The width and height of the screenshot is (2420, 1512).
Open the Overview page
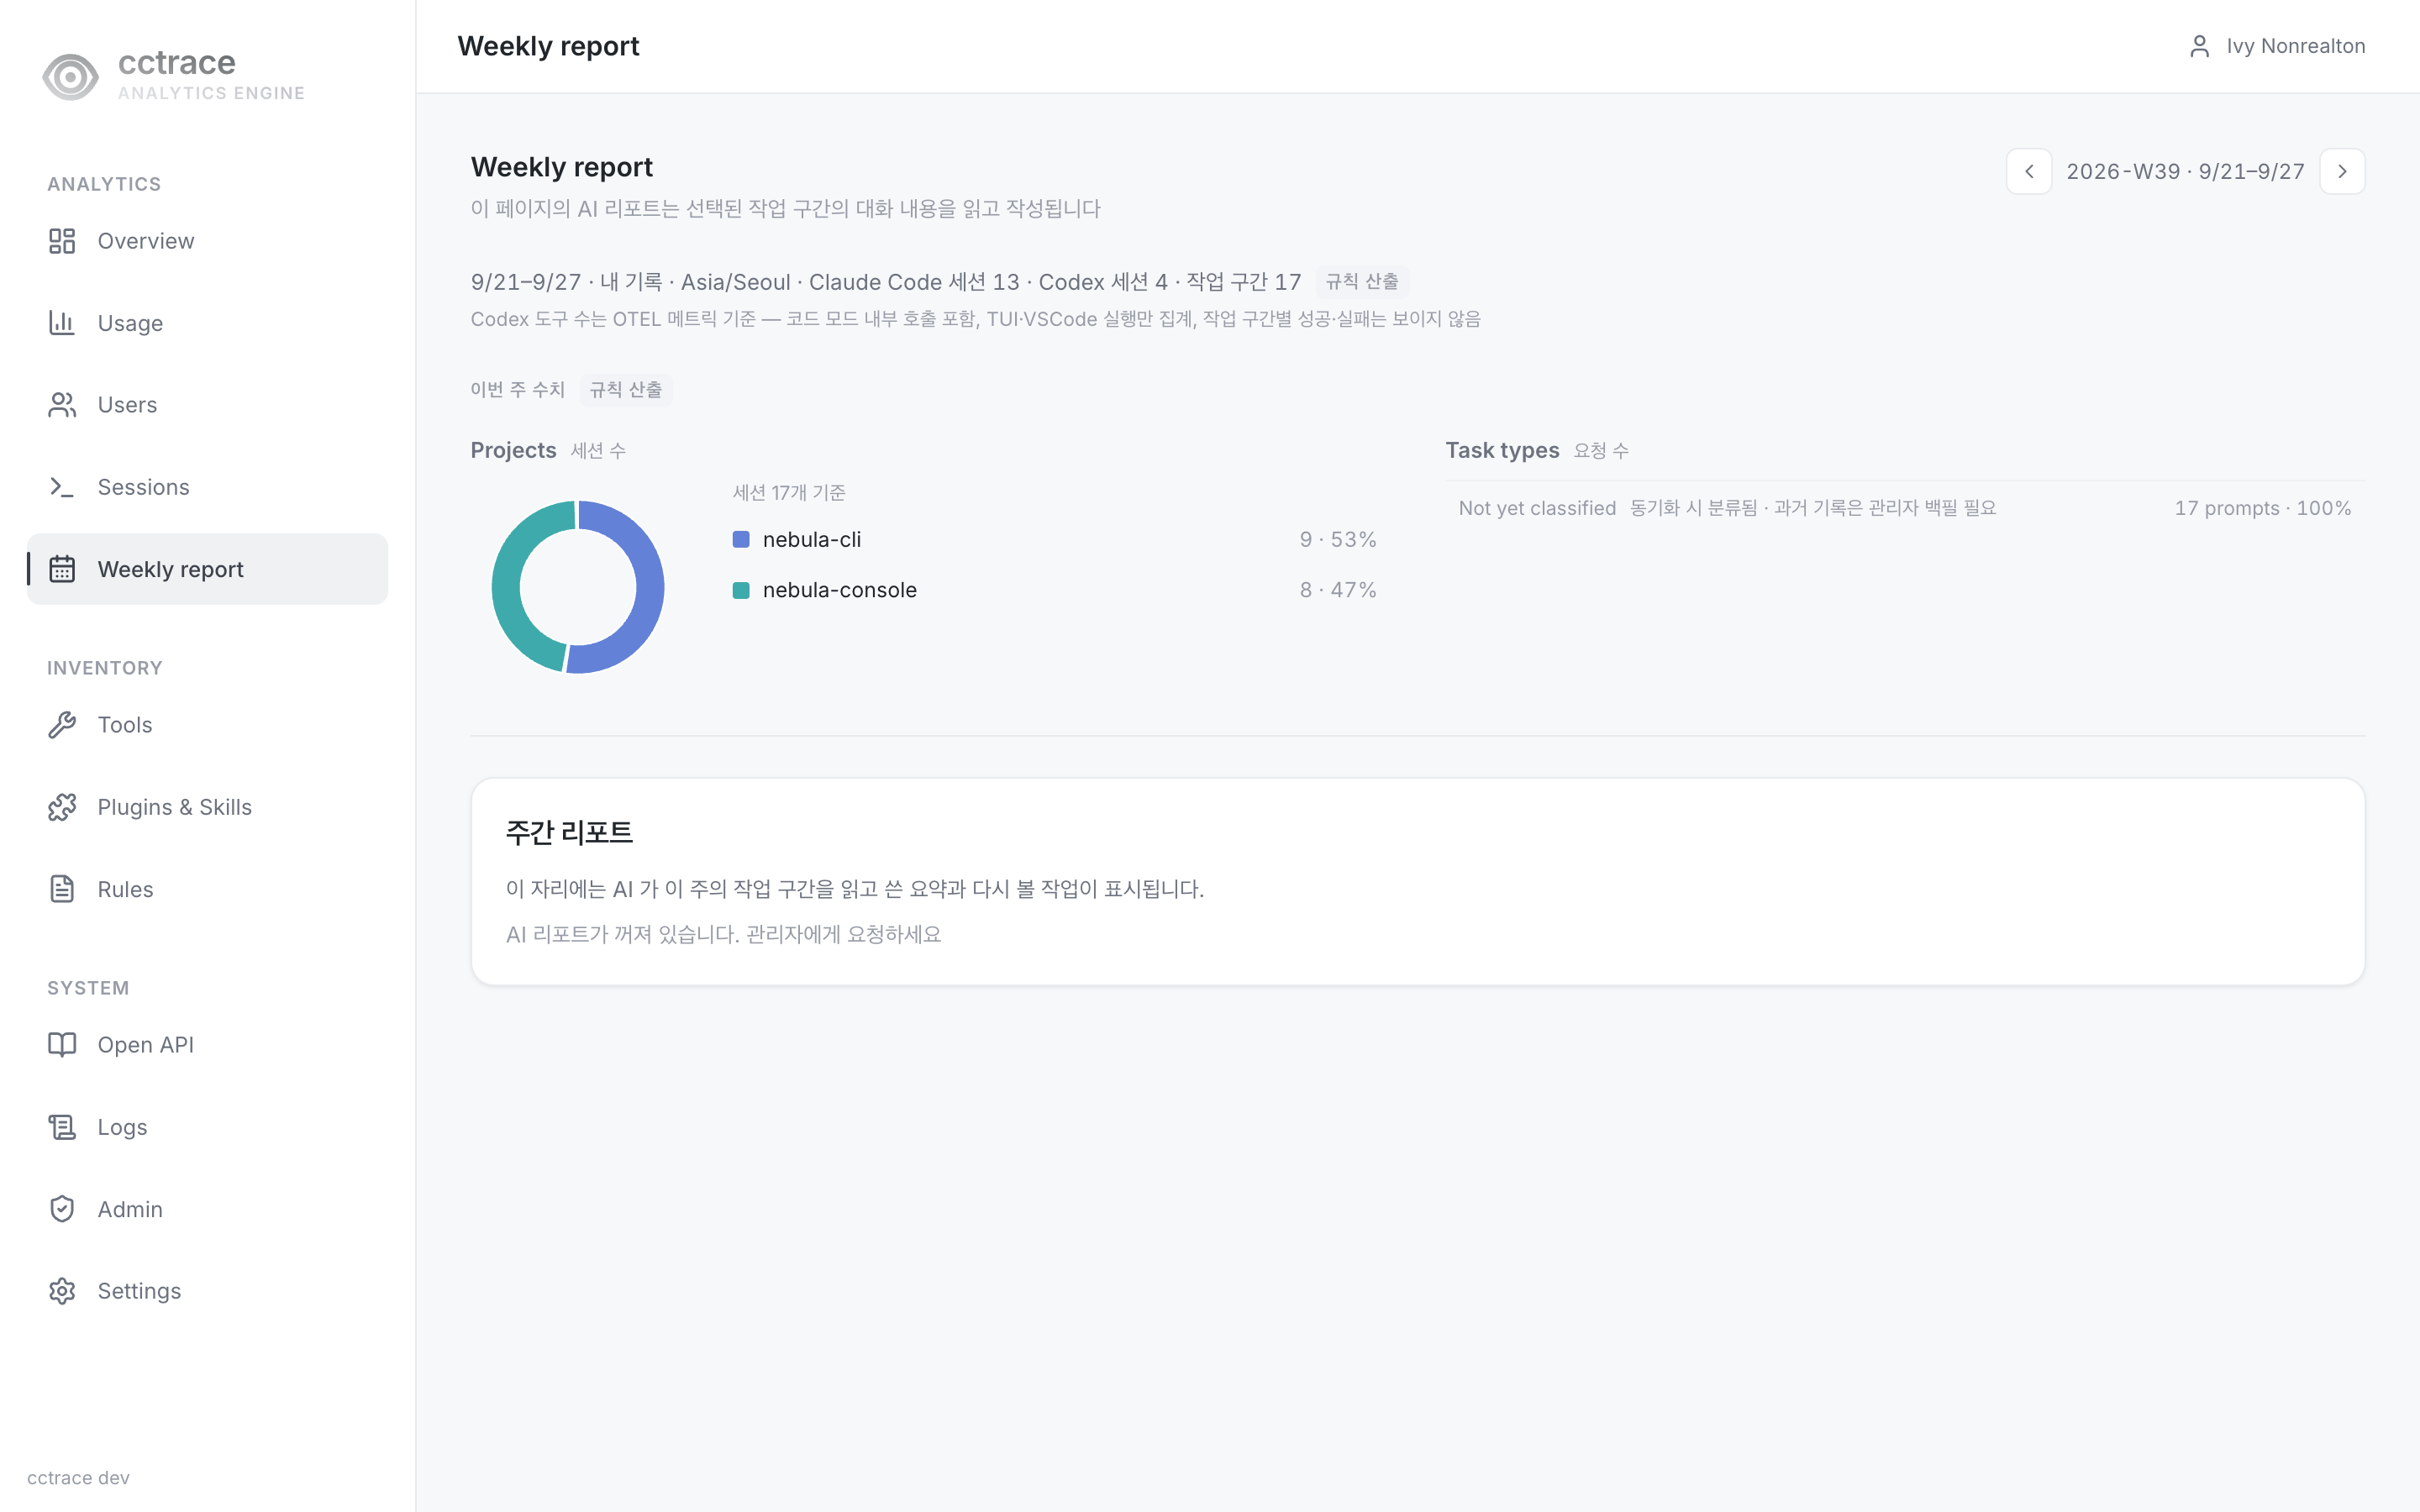(x=207, y=241)
